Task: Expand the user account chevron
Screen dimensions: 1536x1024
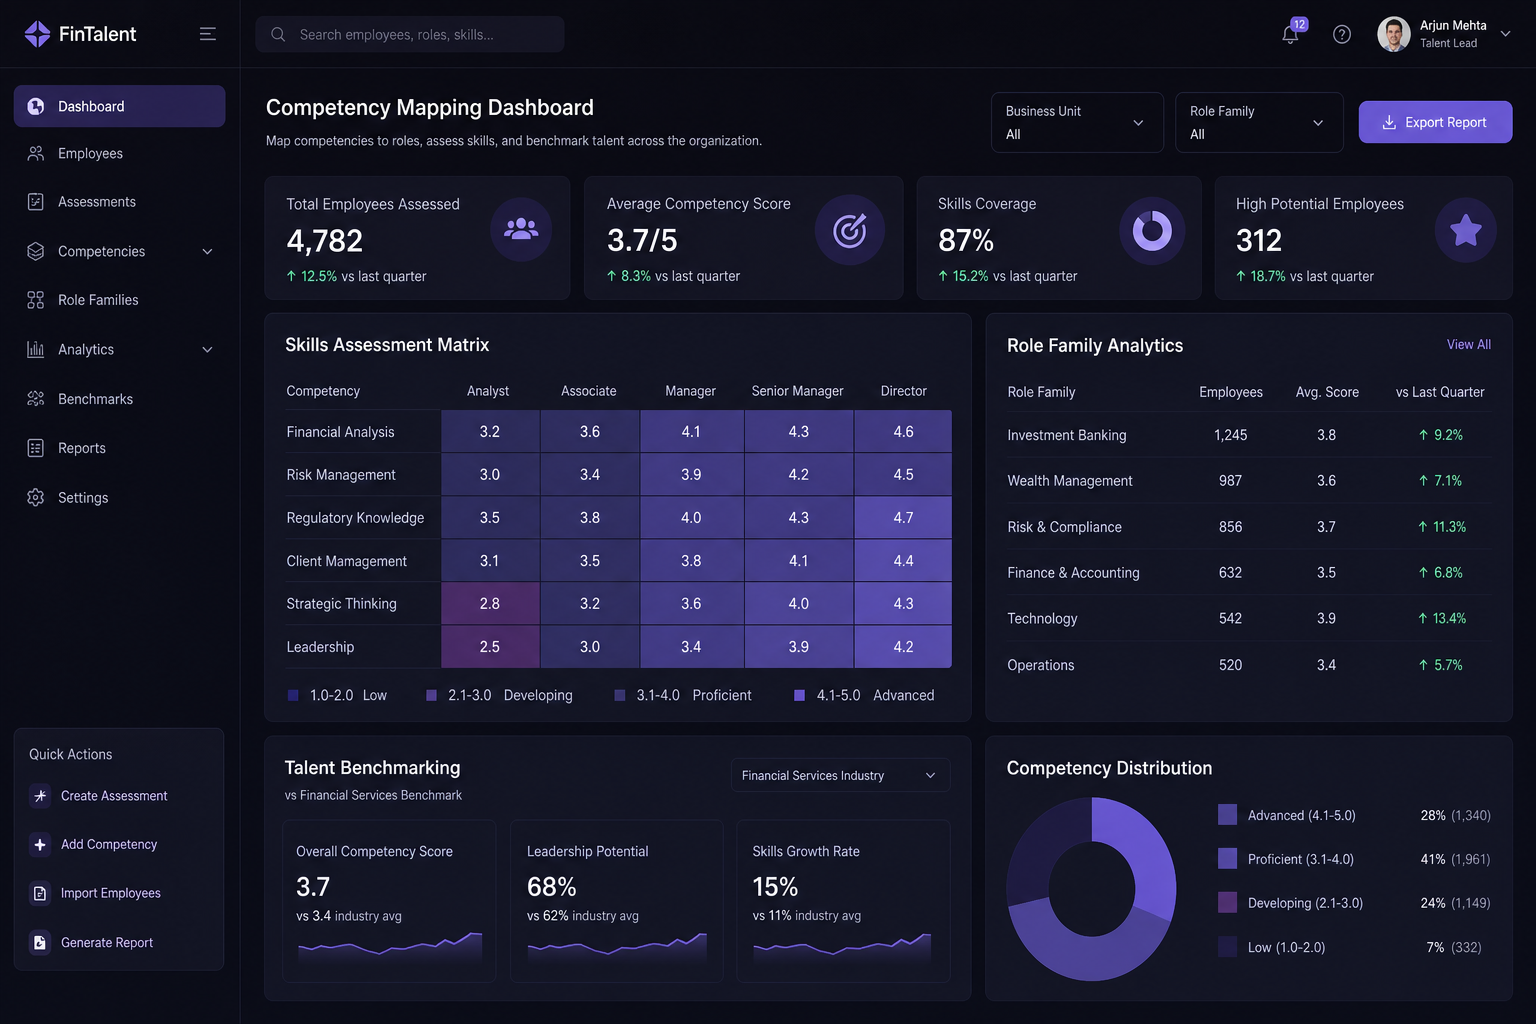Action: point(1505,34)
